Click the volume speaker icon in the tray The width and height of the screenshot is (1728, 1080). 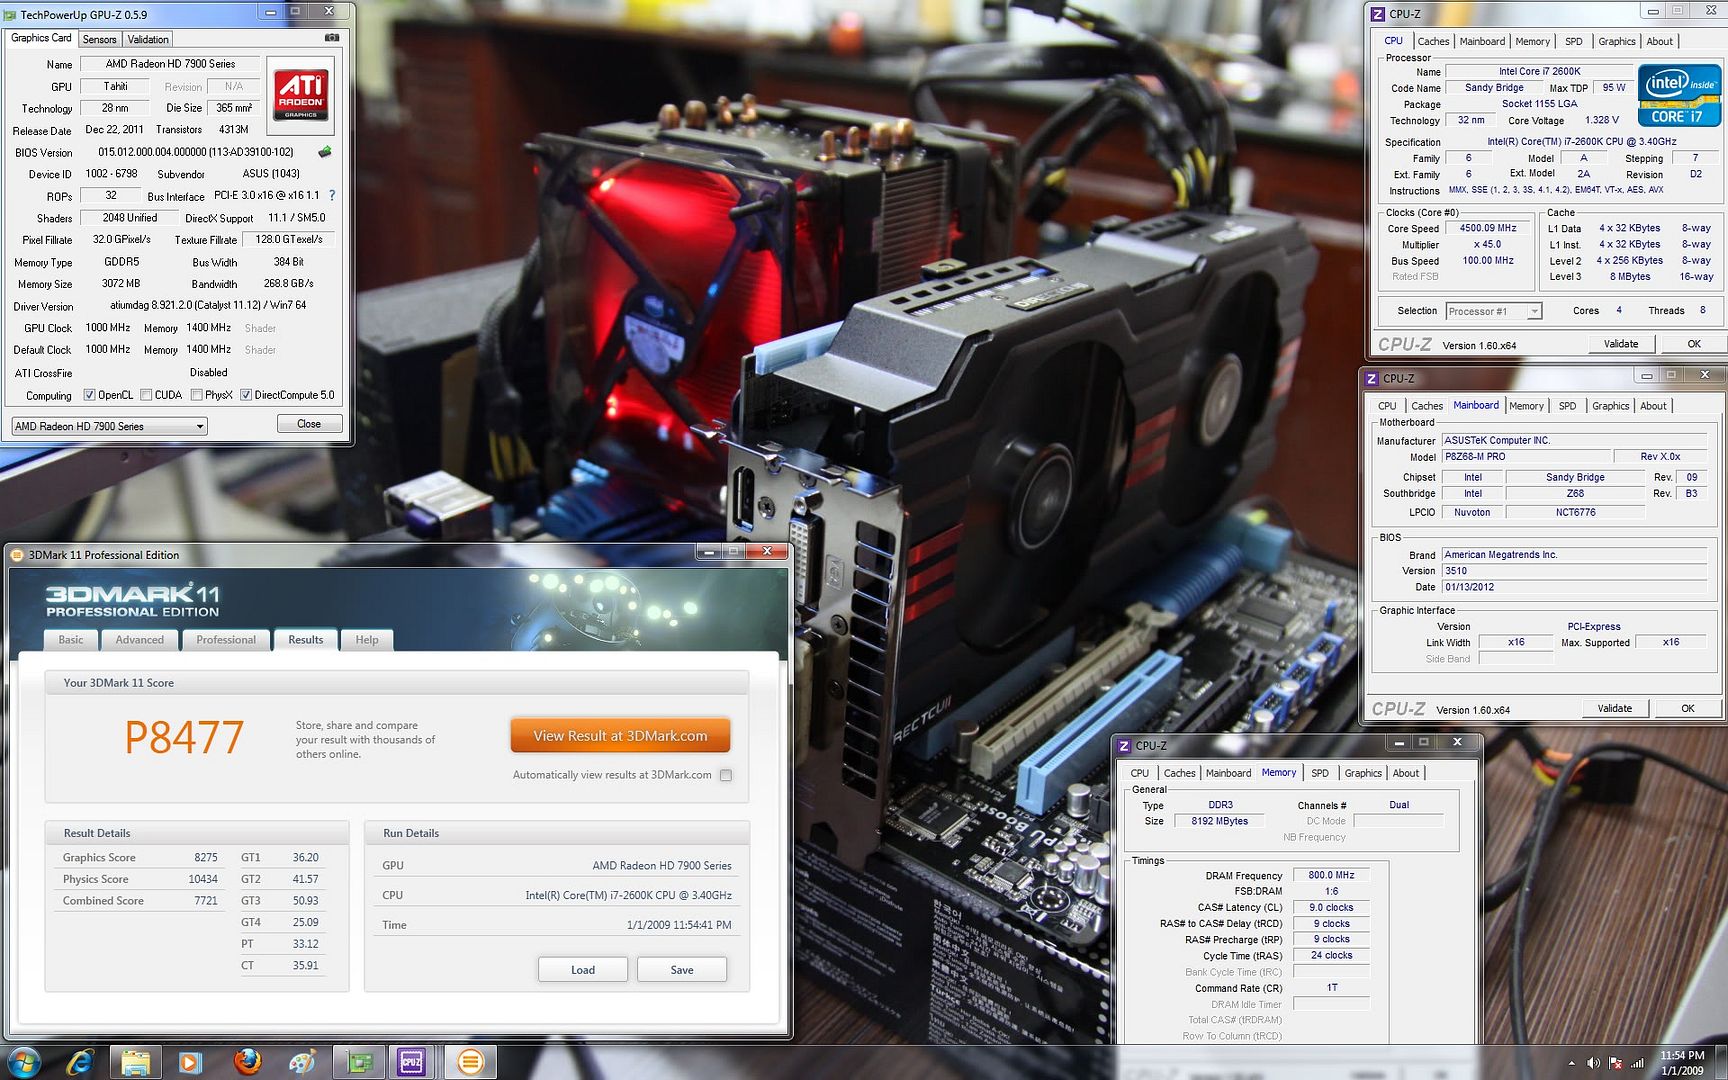point(1593,1063)
